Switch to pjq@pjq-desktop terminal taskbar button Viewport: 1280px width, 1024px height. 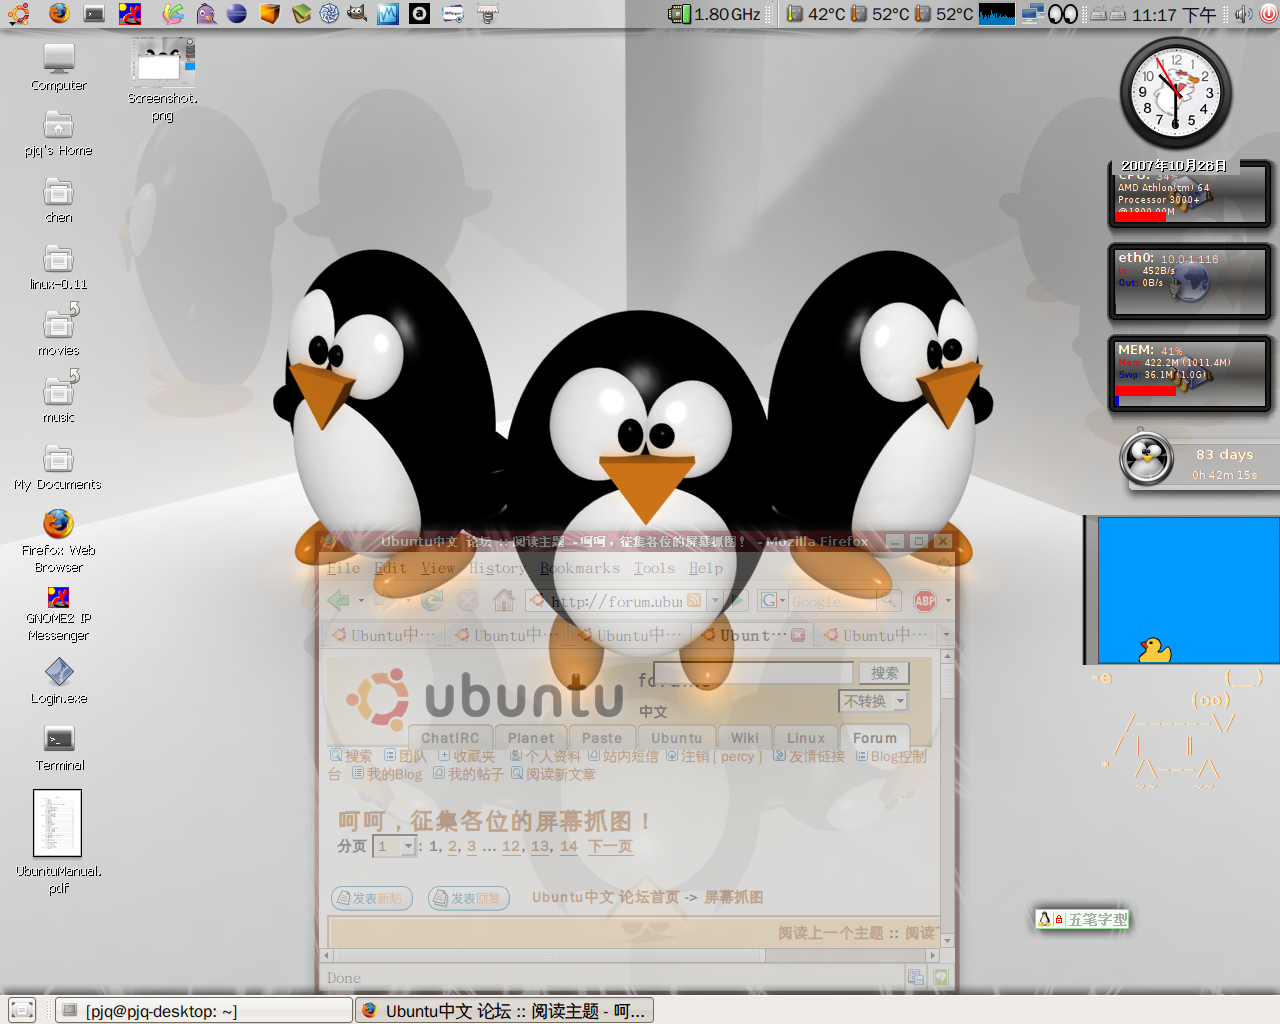[203, 1011]
